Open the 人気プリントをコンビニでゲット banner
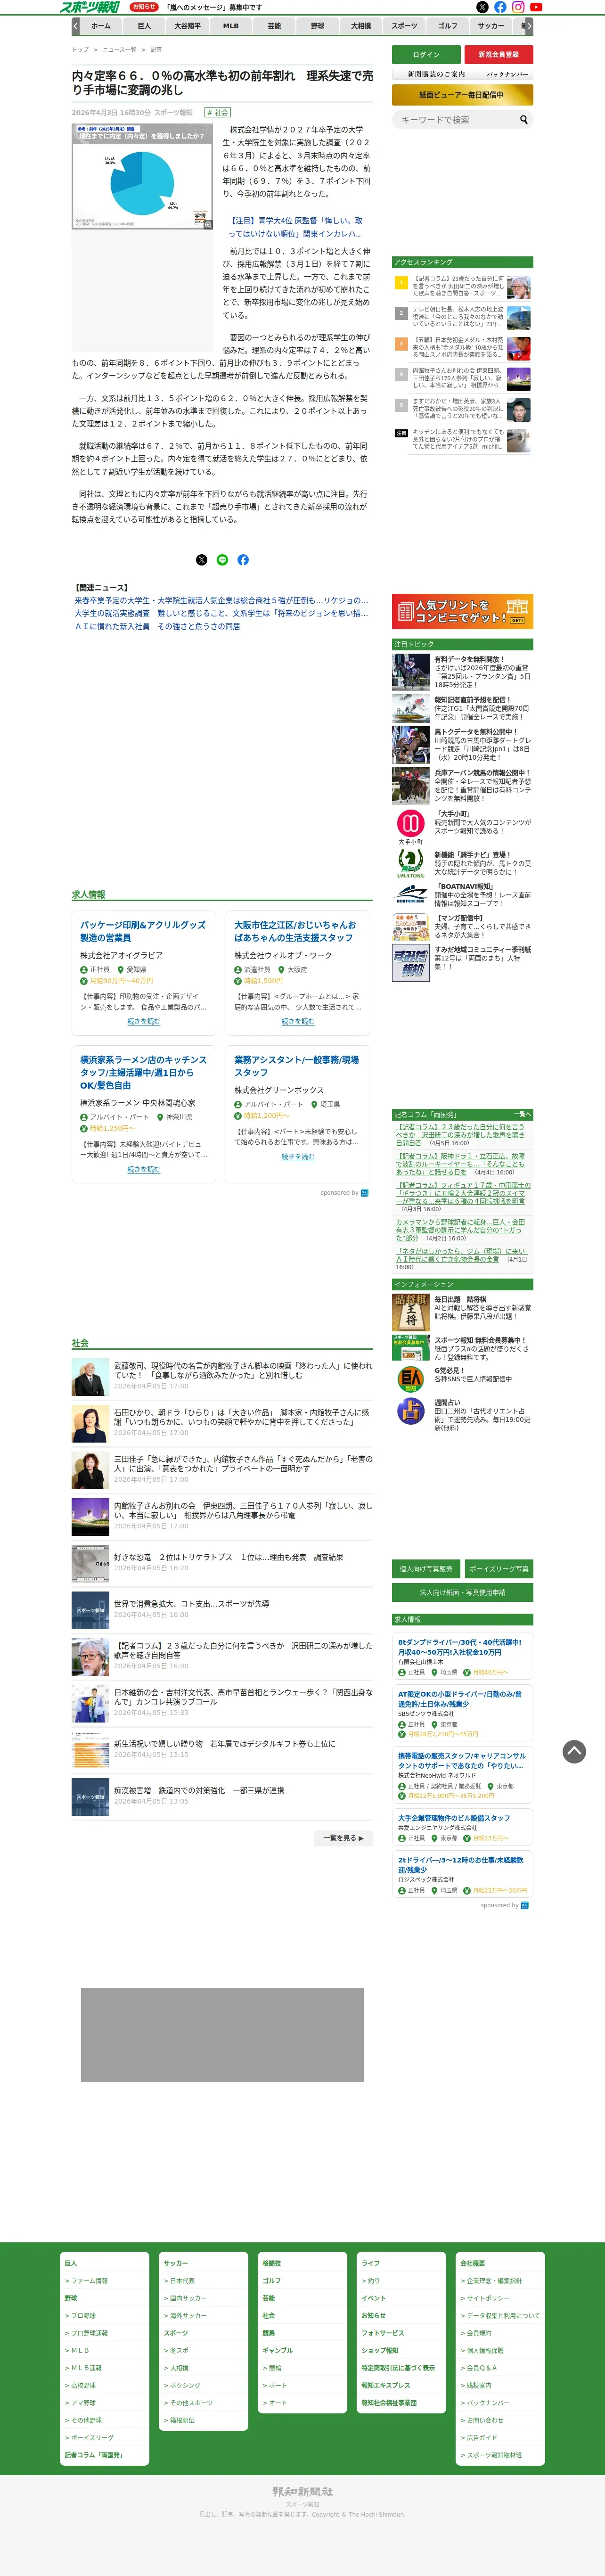This screenshot has width=605, height=2576. (x=462, y=611)
